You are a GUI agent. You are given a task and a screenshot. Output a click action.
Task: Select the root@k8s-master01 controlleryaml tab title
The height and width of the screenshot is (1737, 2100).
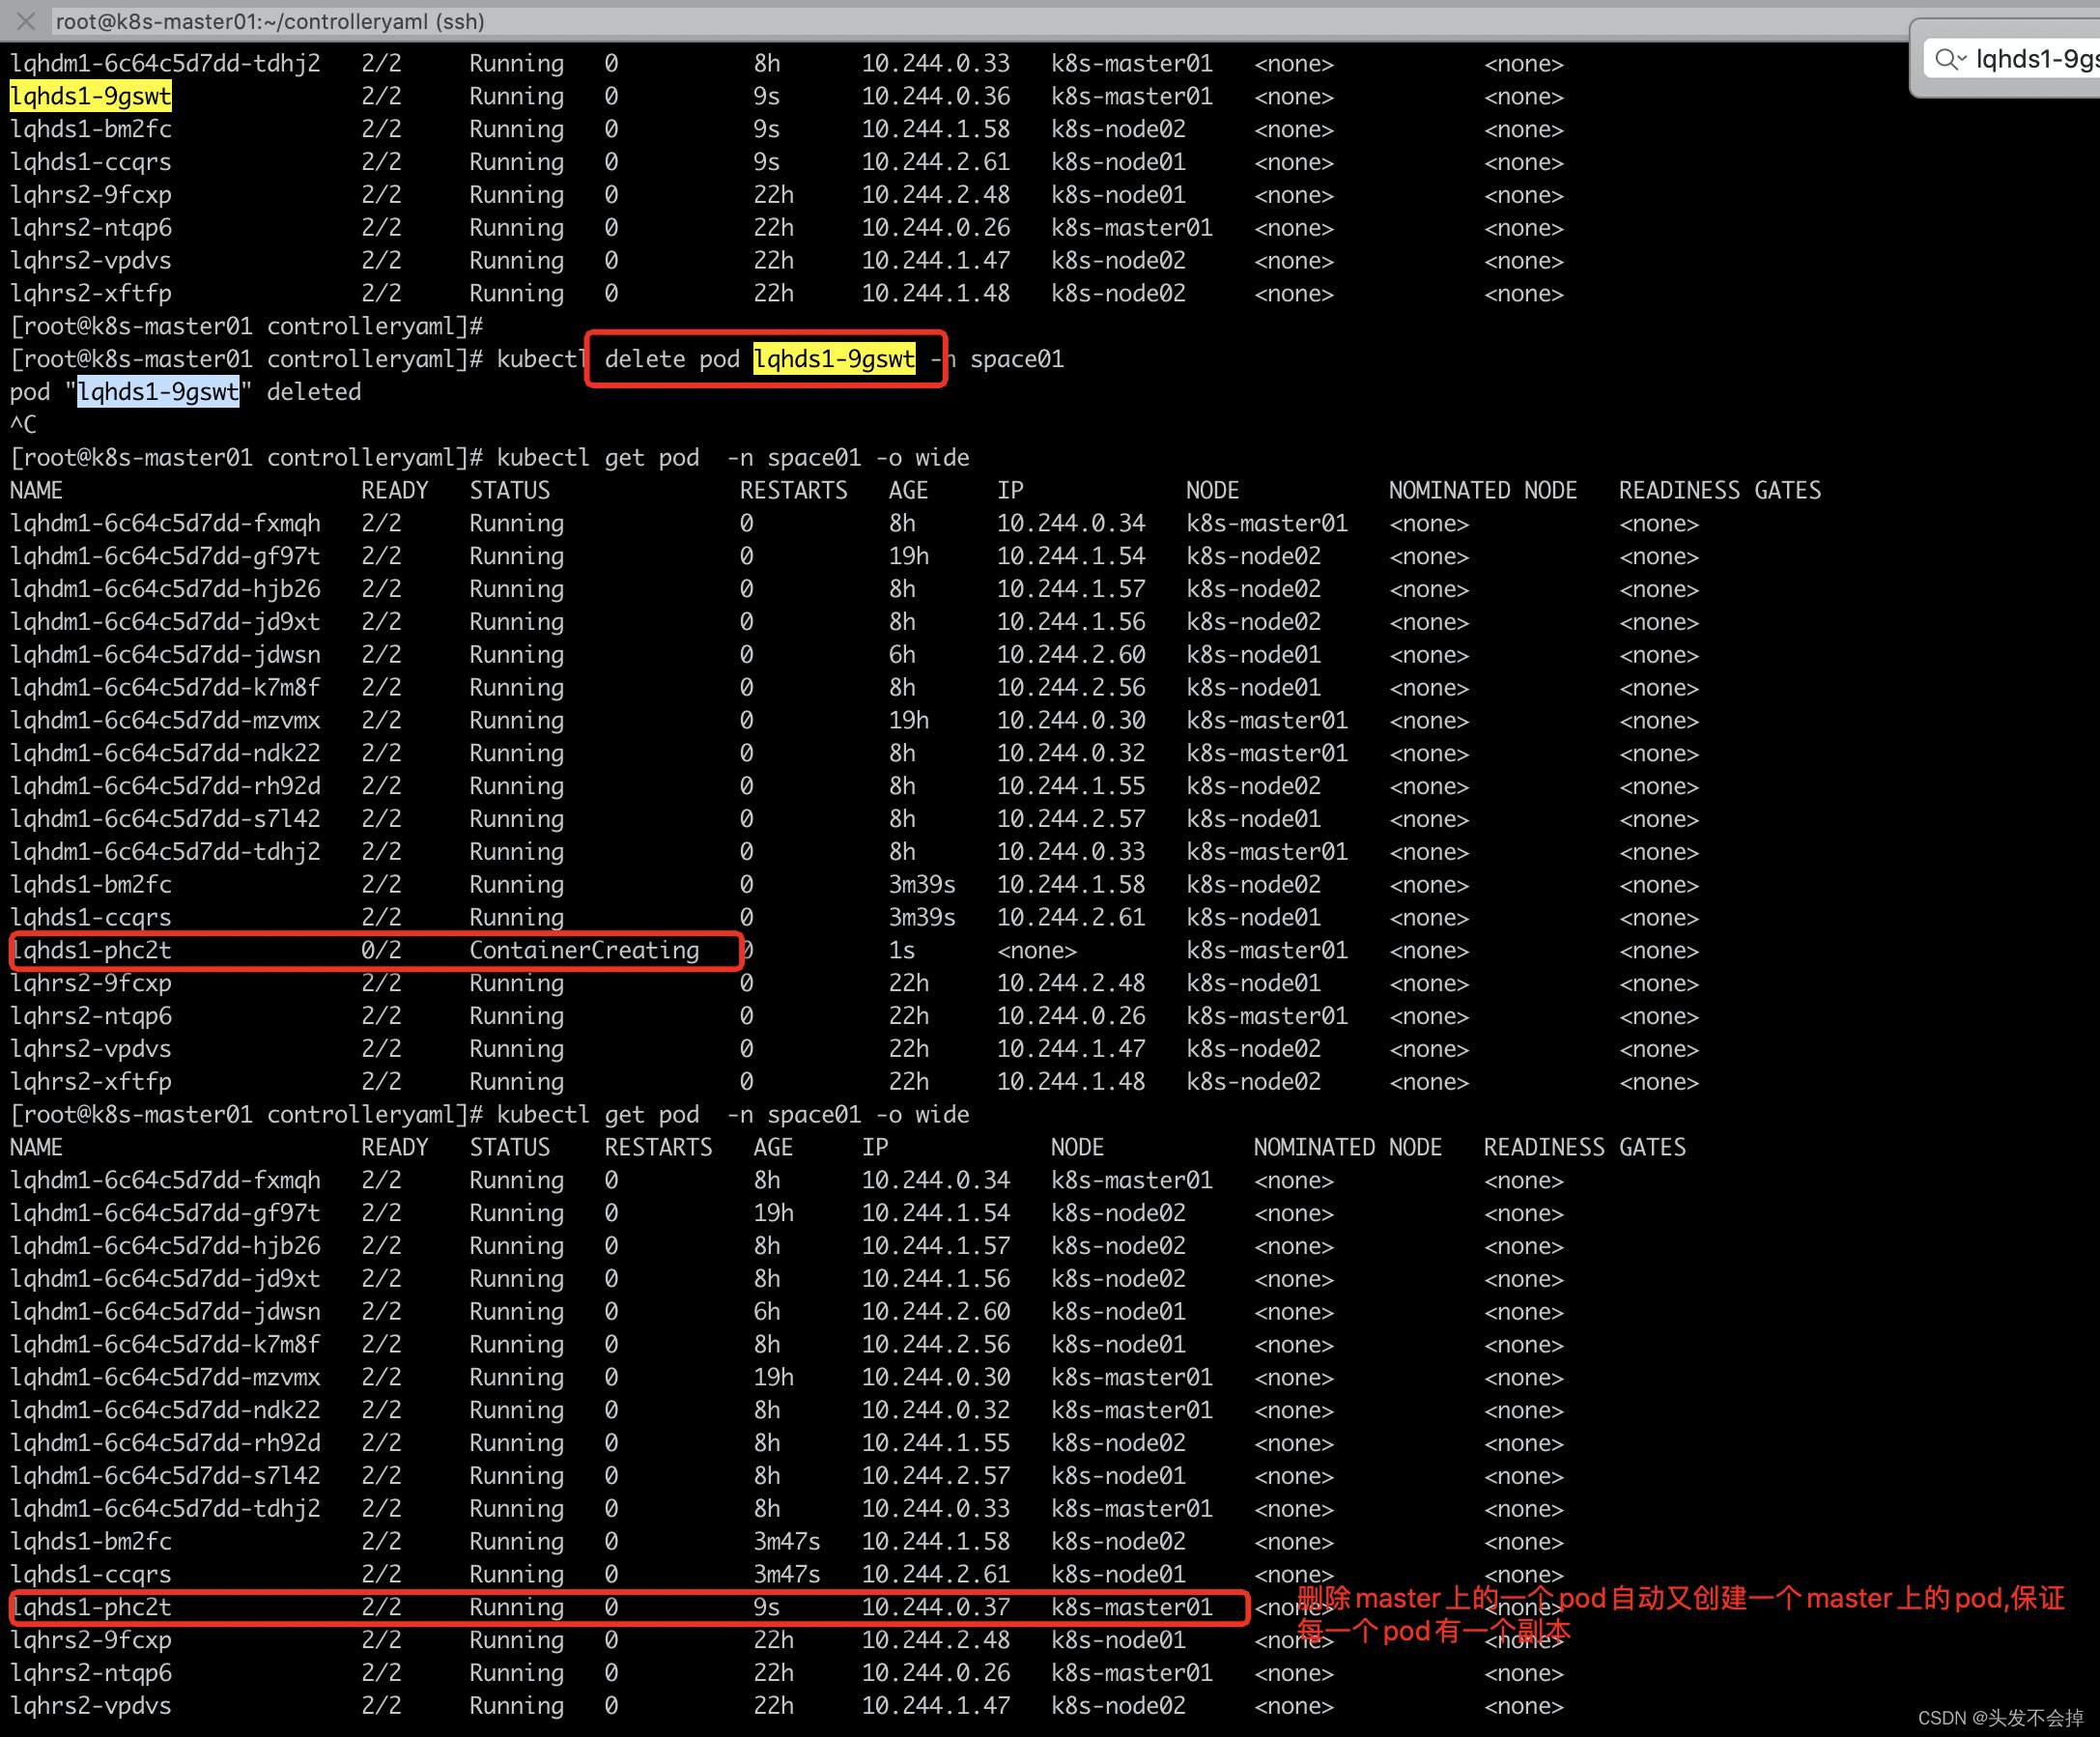point(270,21)
